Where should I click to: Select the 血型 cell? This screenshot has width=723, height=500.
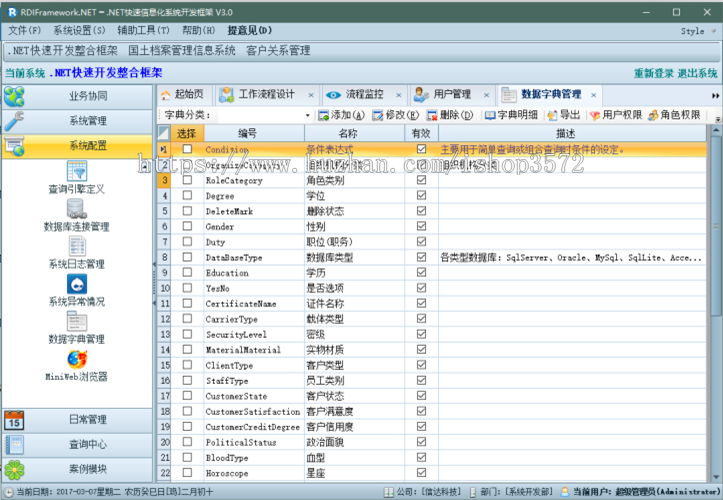pyautogui.click(x=354, y=458)
